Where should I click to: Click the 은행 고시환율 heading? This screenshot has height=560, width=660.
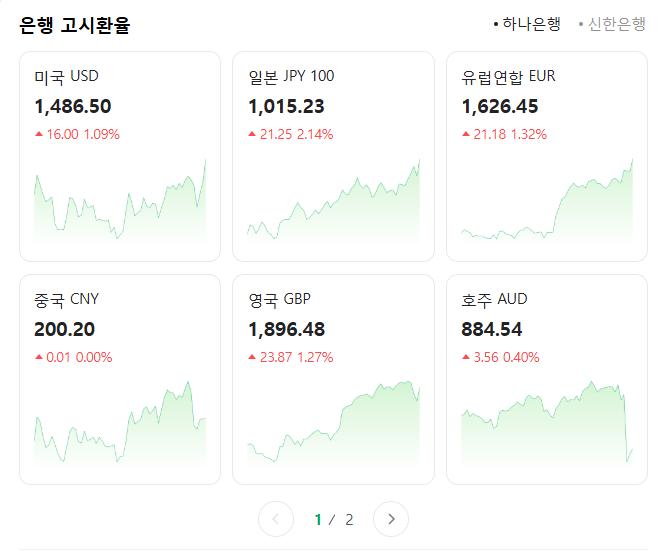click(75, 25)
